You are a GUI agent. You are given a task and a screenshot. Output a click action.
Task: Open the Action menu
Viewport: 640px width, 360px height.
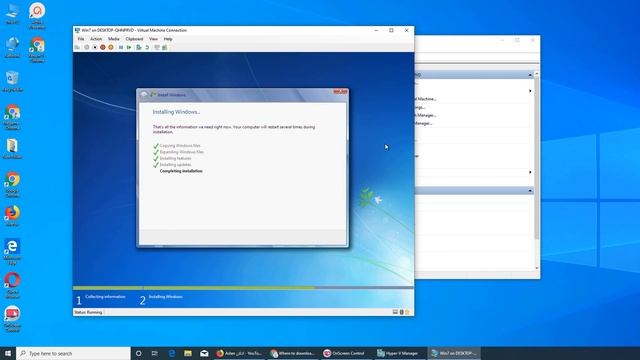click(x=96, y=39)
